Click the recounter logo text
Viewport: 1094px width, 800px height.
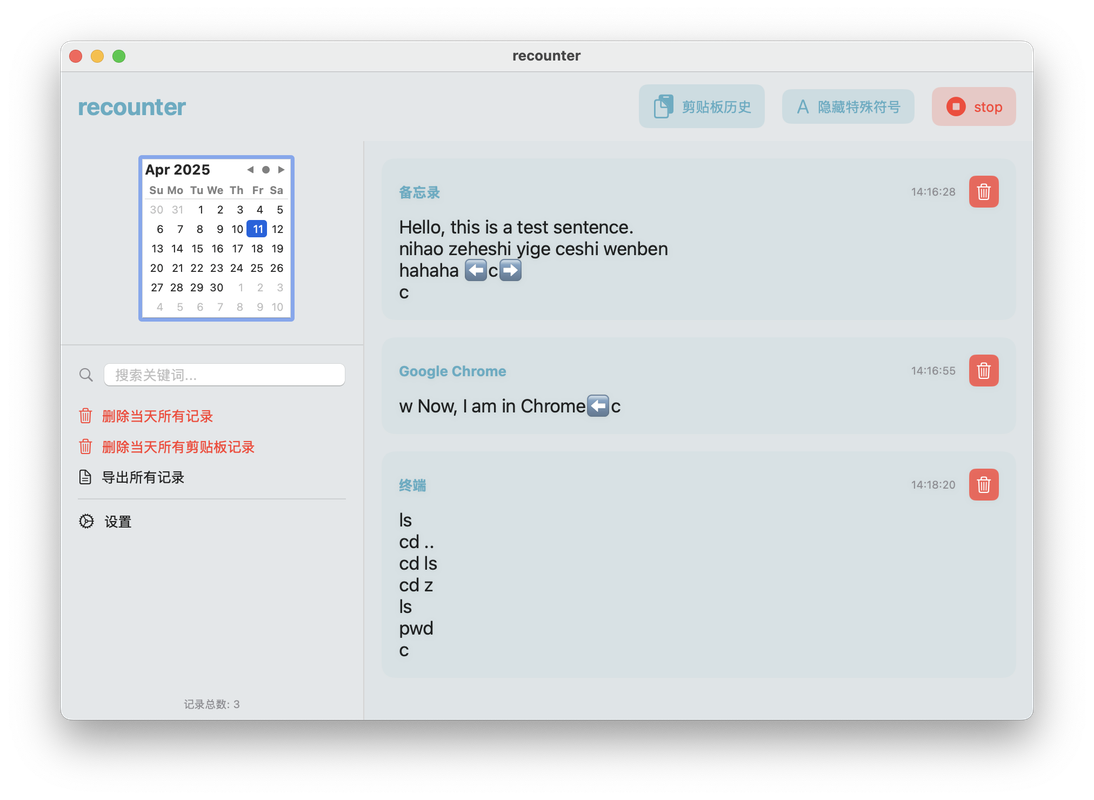(x=132, y=107)
